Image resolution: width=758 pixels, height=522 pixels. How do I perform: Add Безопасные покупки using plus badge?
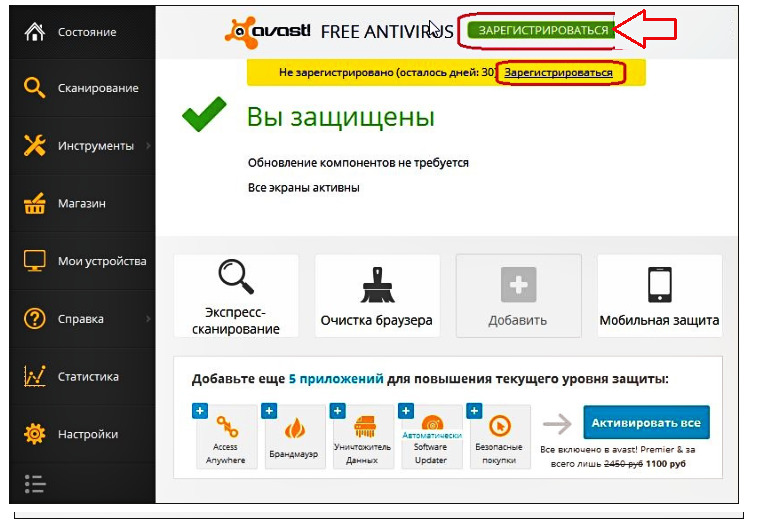pos(474,411)
